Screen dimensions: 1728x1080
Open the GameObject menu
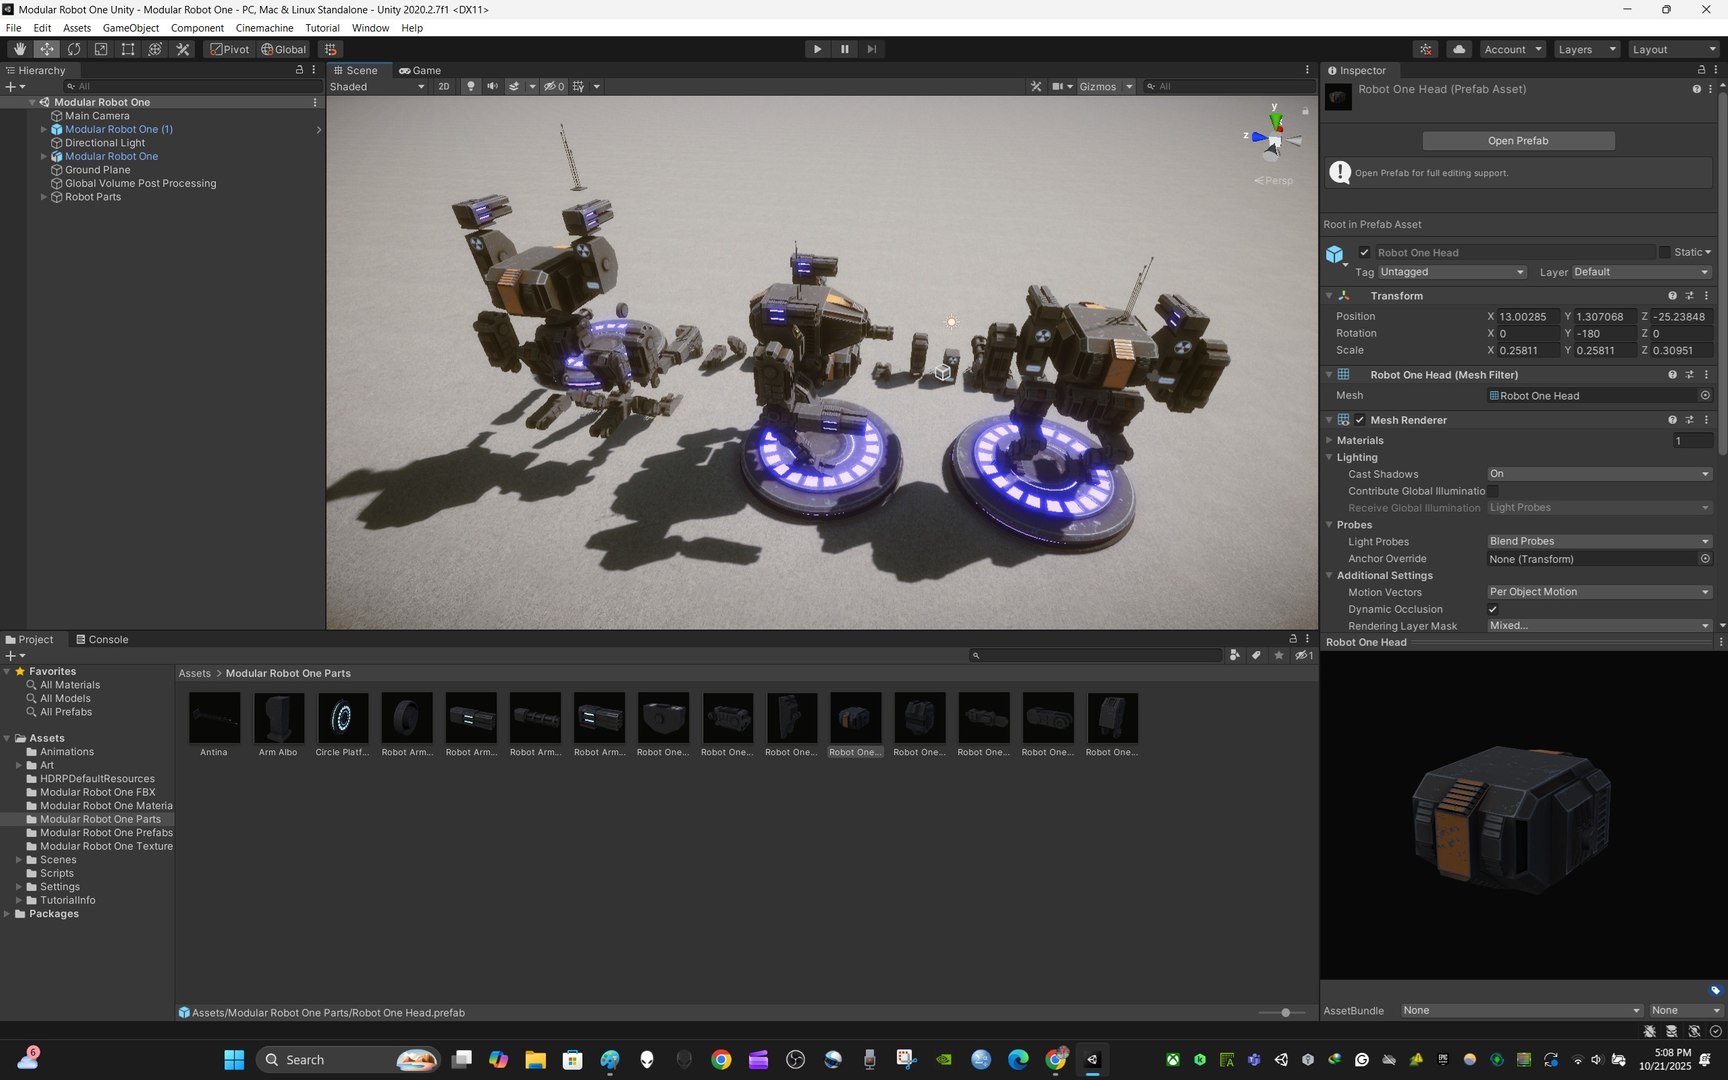(131, 28)
